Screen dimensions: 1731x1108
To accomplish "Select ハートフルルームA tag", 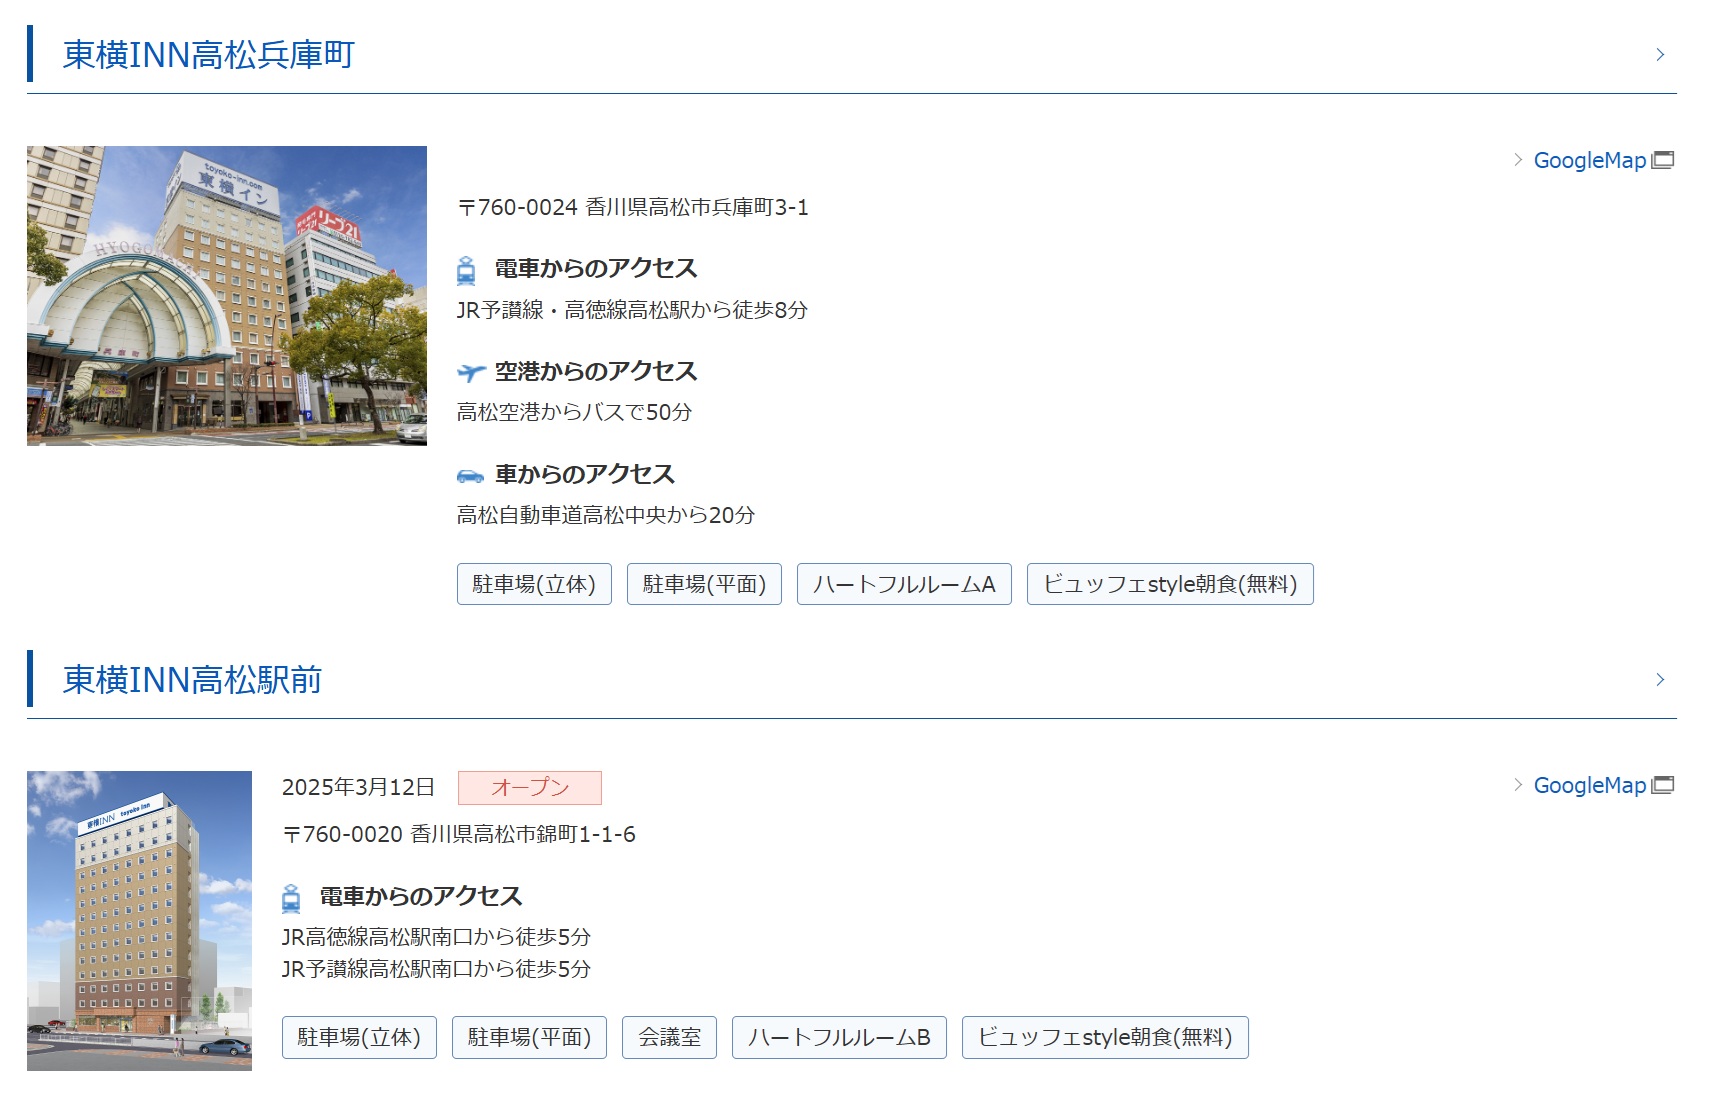I will coord(904,584).
